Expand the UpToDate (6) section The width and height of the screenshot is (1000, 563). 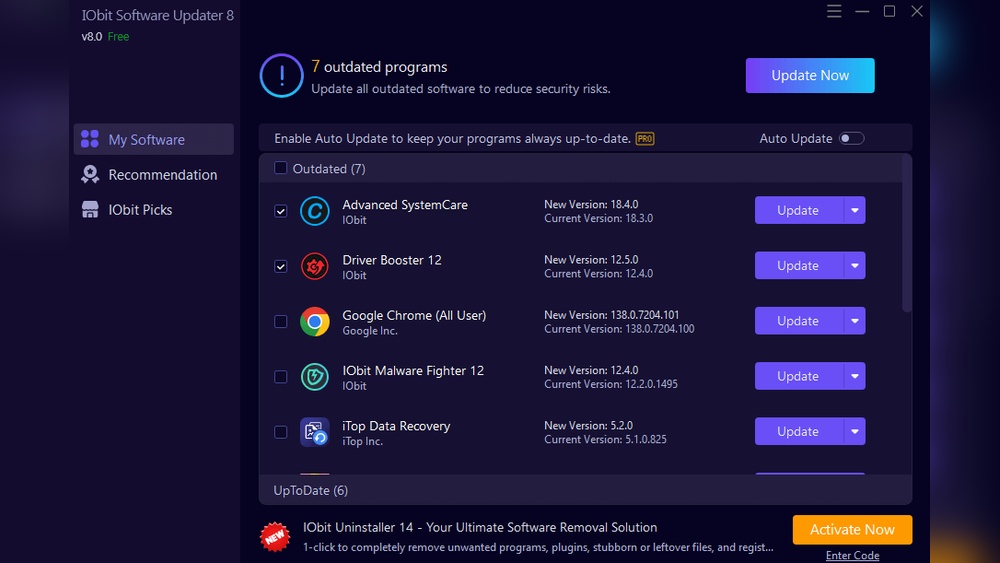[x=585, y=490]
